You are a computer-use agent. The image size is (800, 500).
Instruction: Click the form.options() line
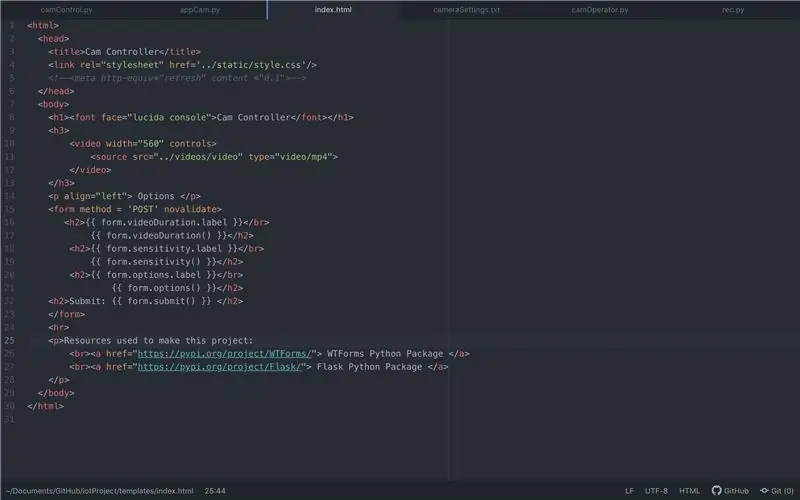pyautogui.click(x=177, y=288)
